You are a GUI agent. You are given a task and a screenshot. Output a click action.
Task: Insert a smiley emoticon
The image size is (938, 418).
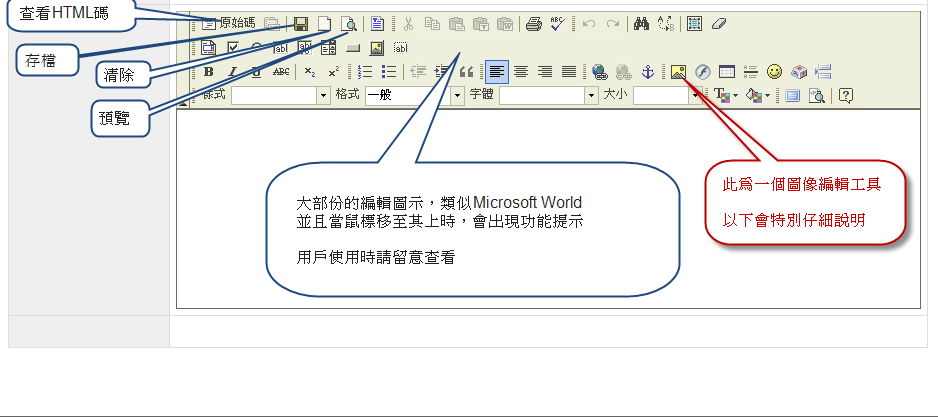774,71
